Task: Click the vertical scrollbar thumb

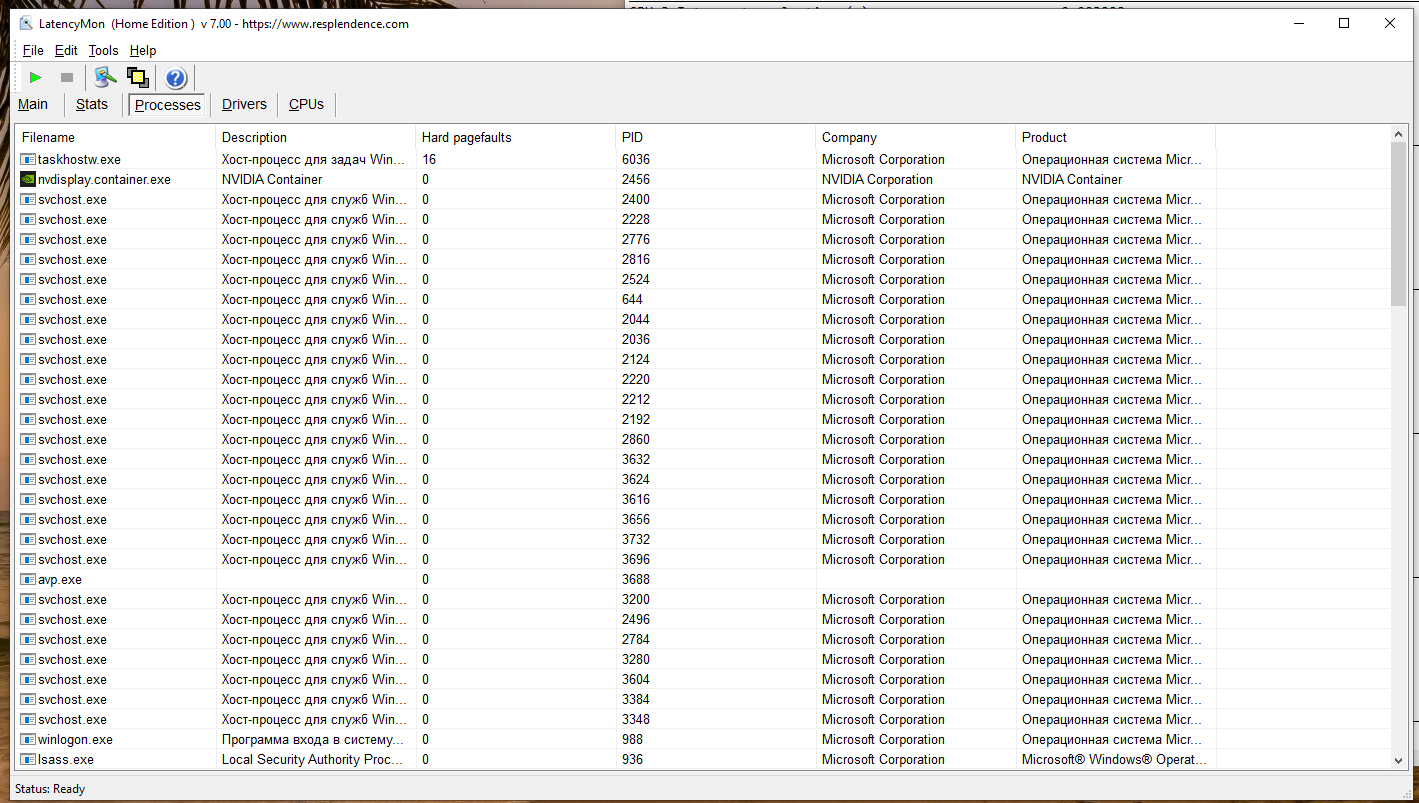Action: click(1398, 224)
